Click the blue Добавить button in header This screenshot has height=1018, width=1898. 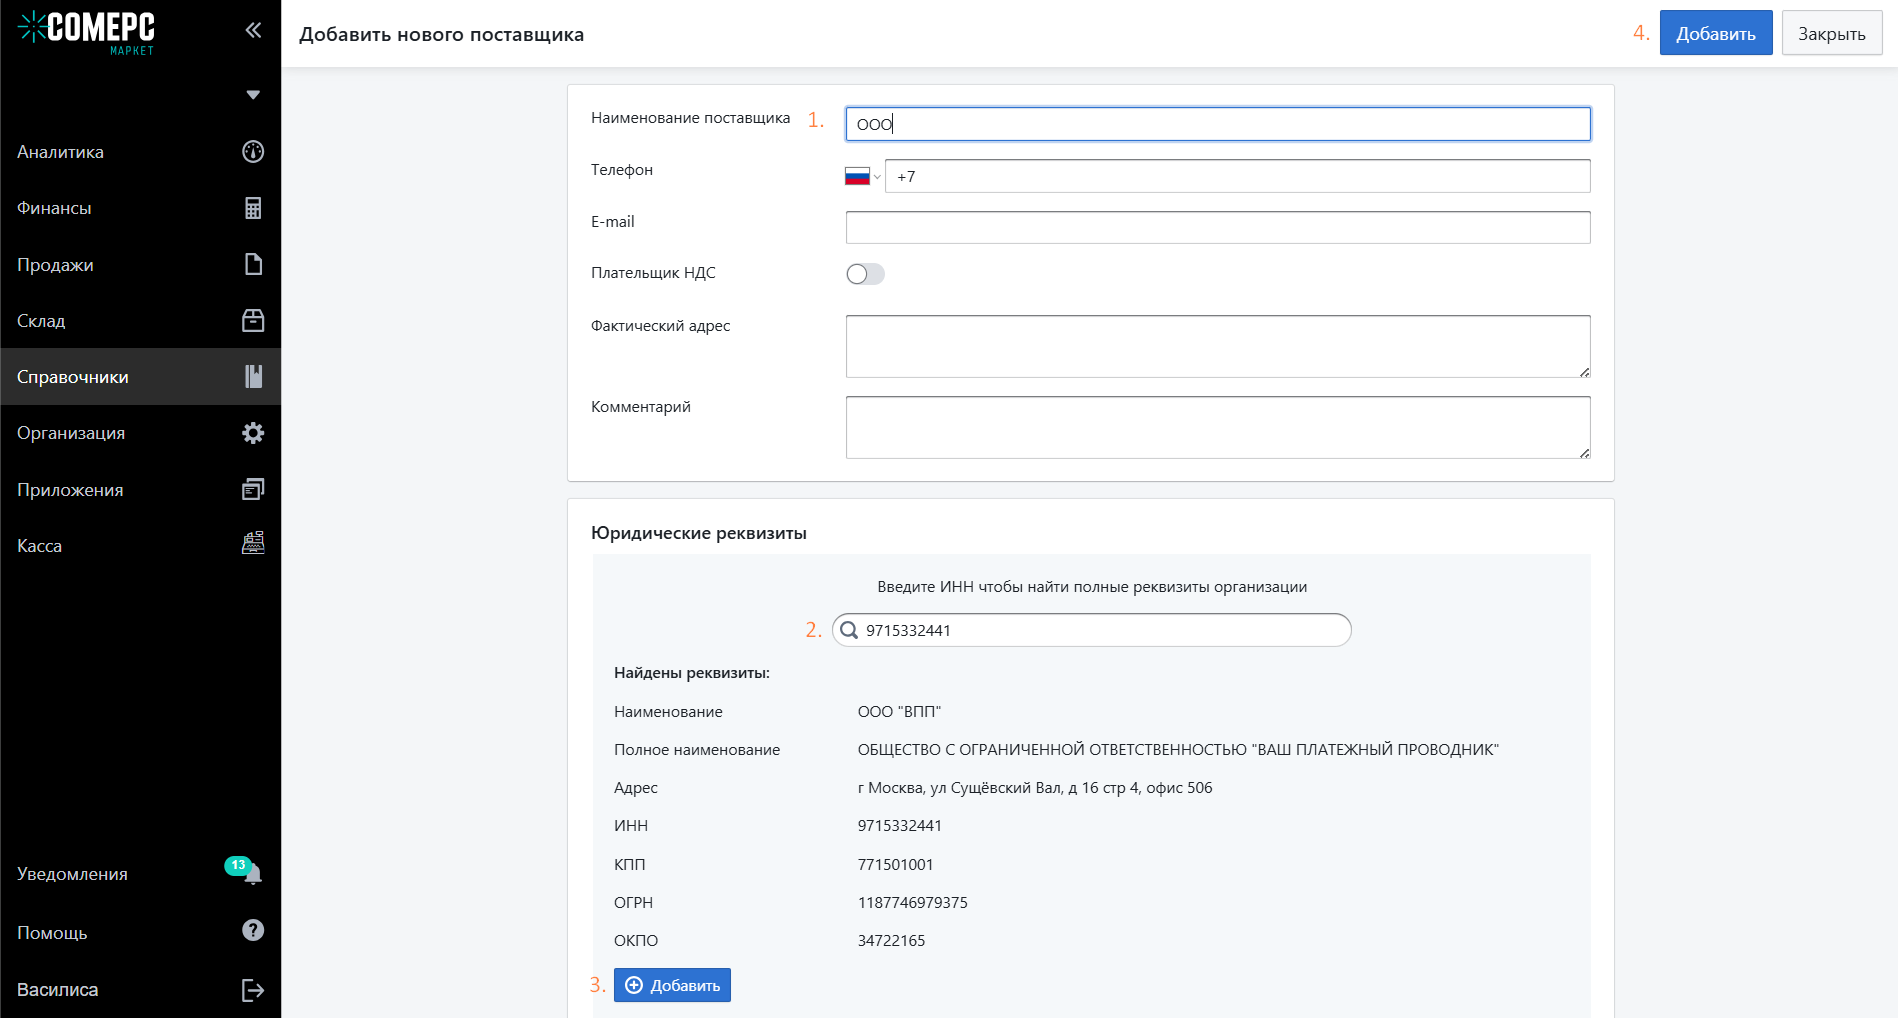1716,33
